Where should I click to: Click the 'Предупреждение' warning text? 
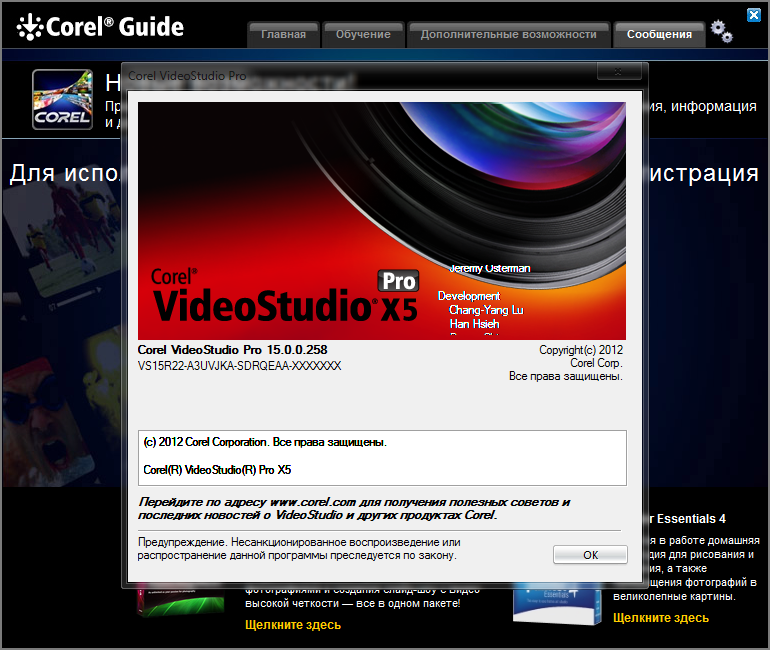299,548
